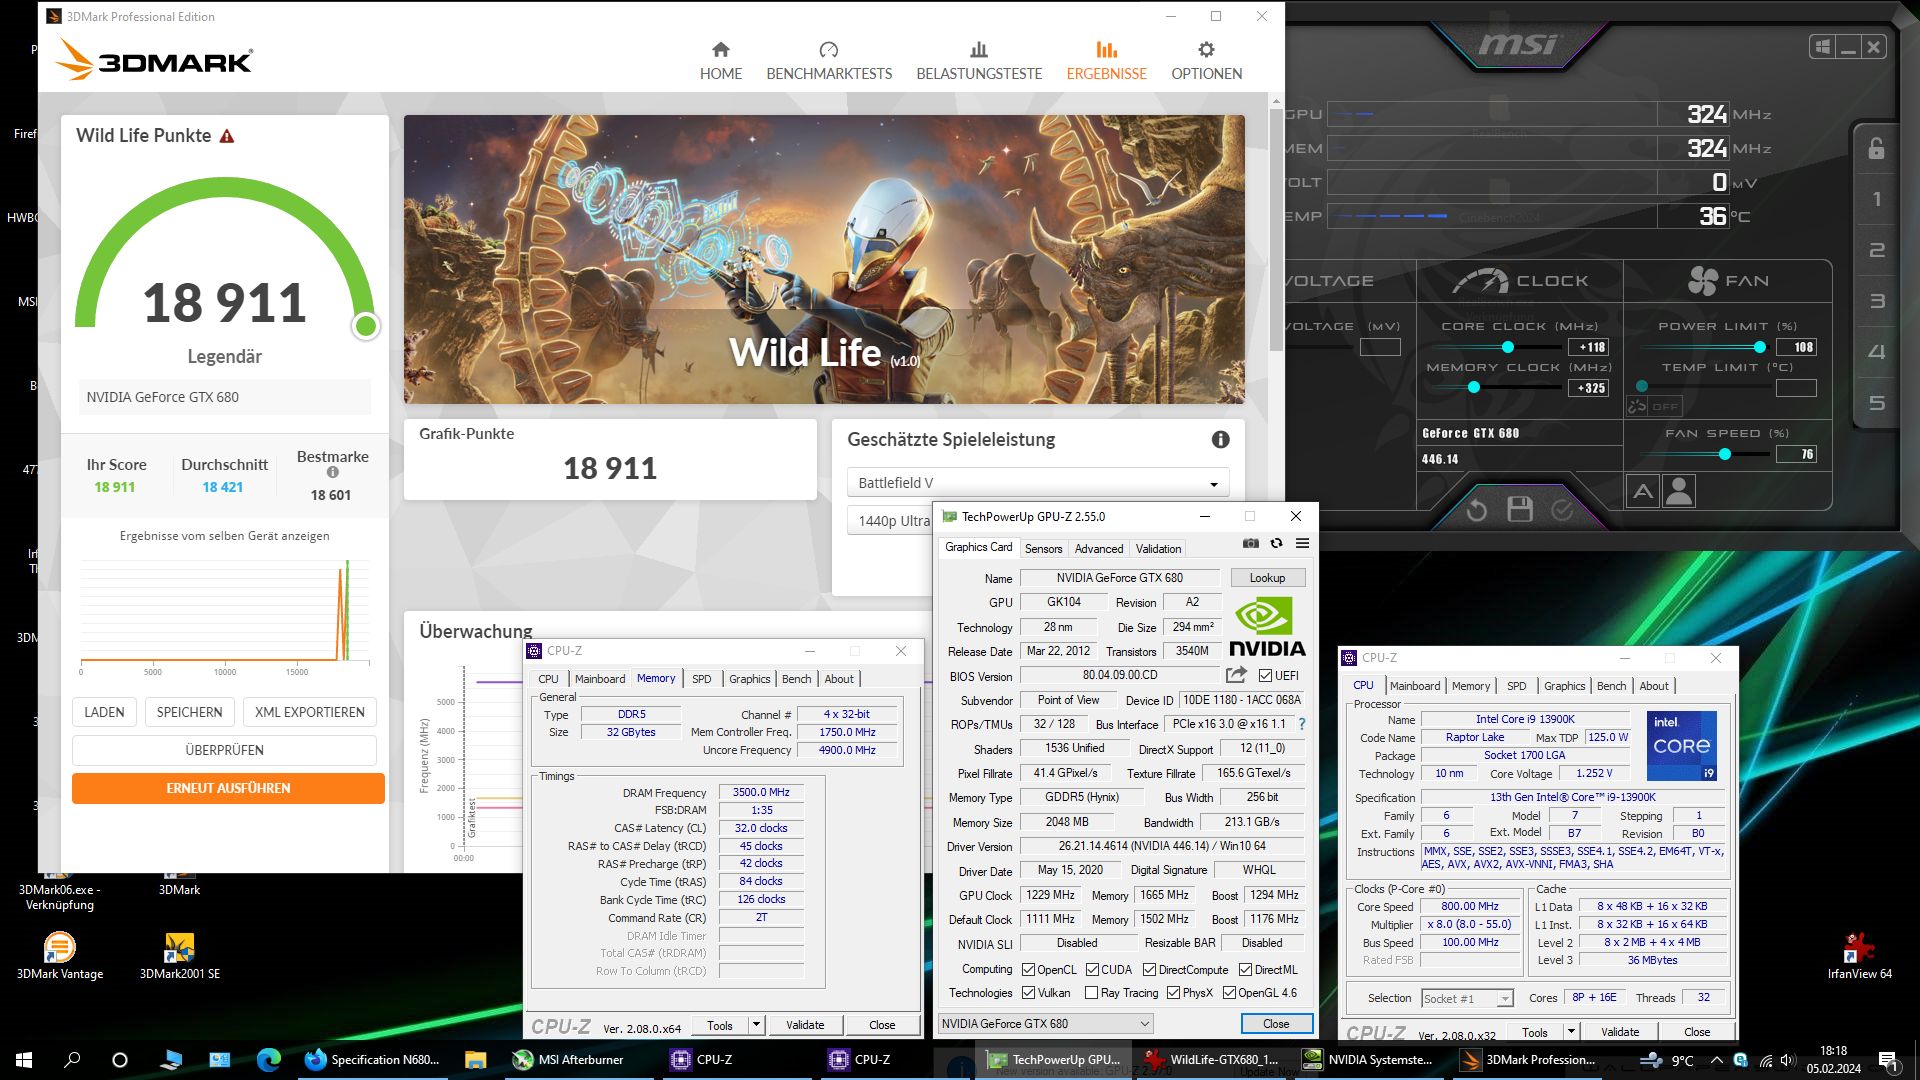Open the Advanced tab in GPU-Z
The height and width of the screenshot is (1080, 1920).
(x=1099, y=549)
